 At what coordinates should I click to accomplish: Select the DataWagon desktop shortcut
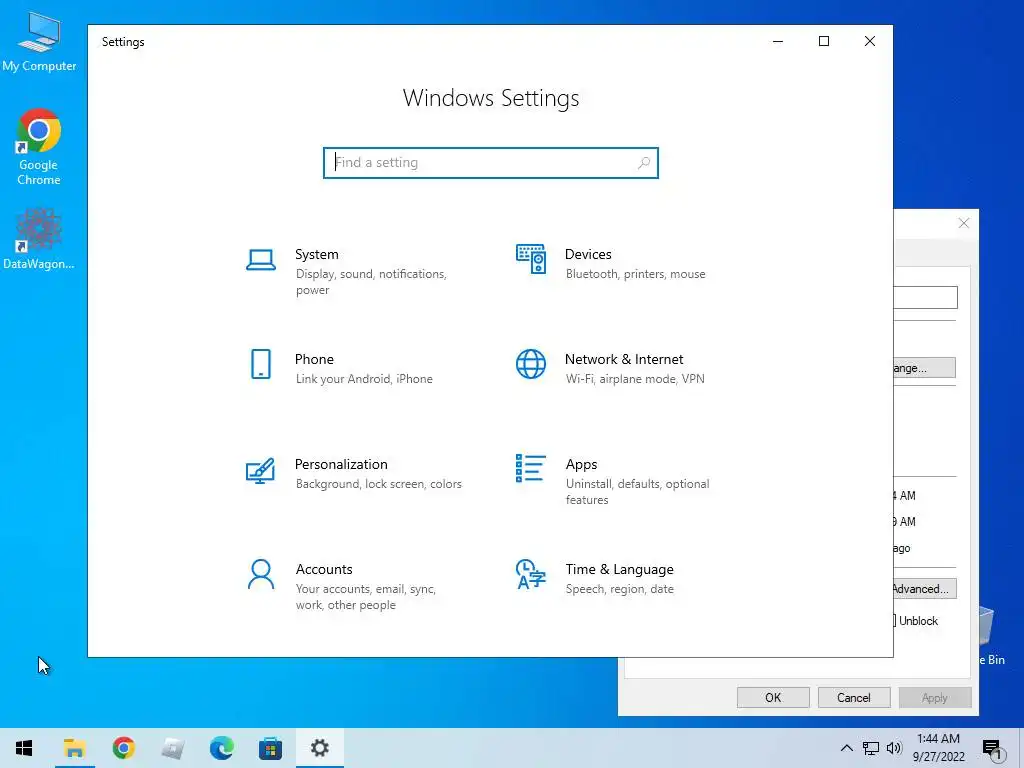(39, 238)
